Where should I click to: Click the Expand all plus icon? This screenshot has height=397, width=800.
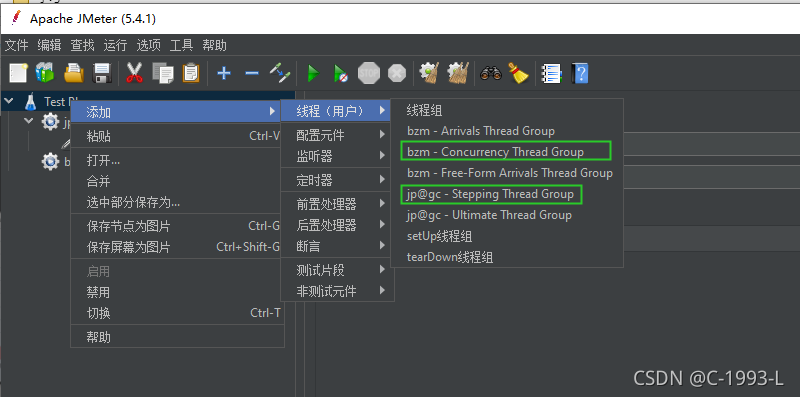[223, 73]
